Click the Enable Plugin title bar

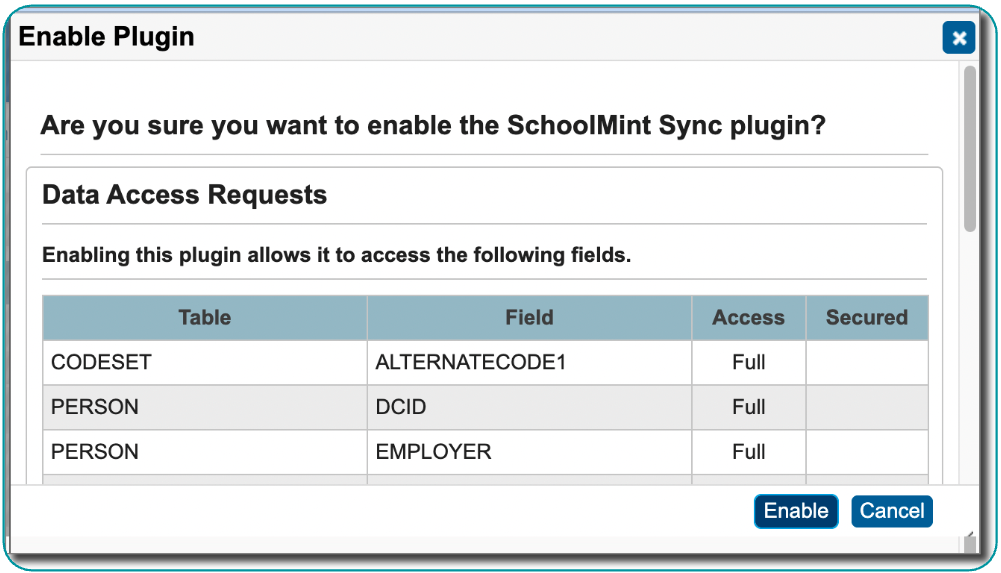450,38
